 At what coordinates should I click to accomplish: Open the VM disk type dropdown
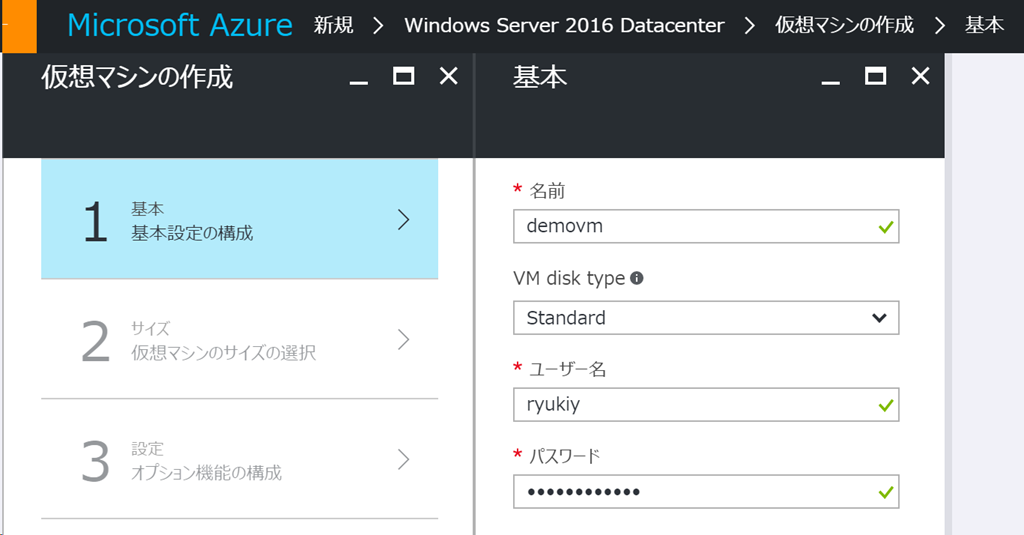click(706, 317)
